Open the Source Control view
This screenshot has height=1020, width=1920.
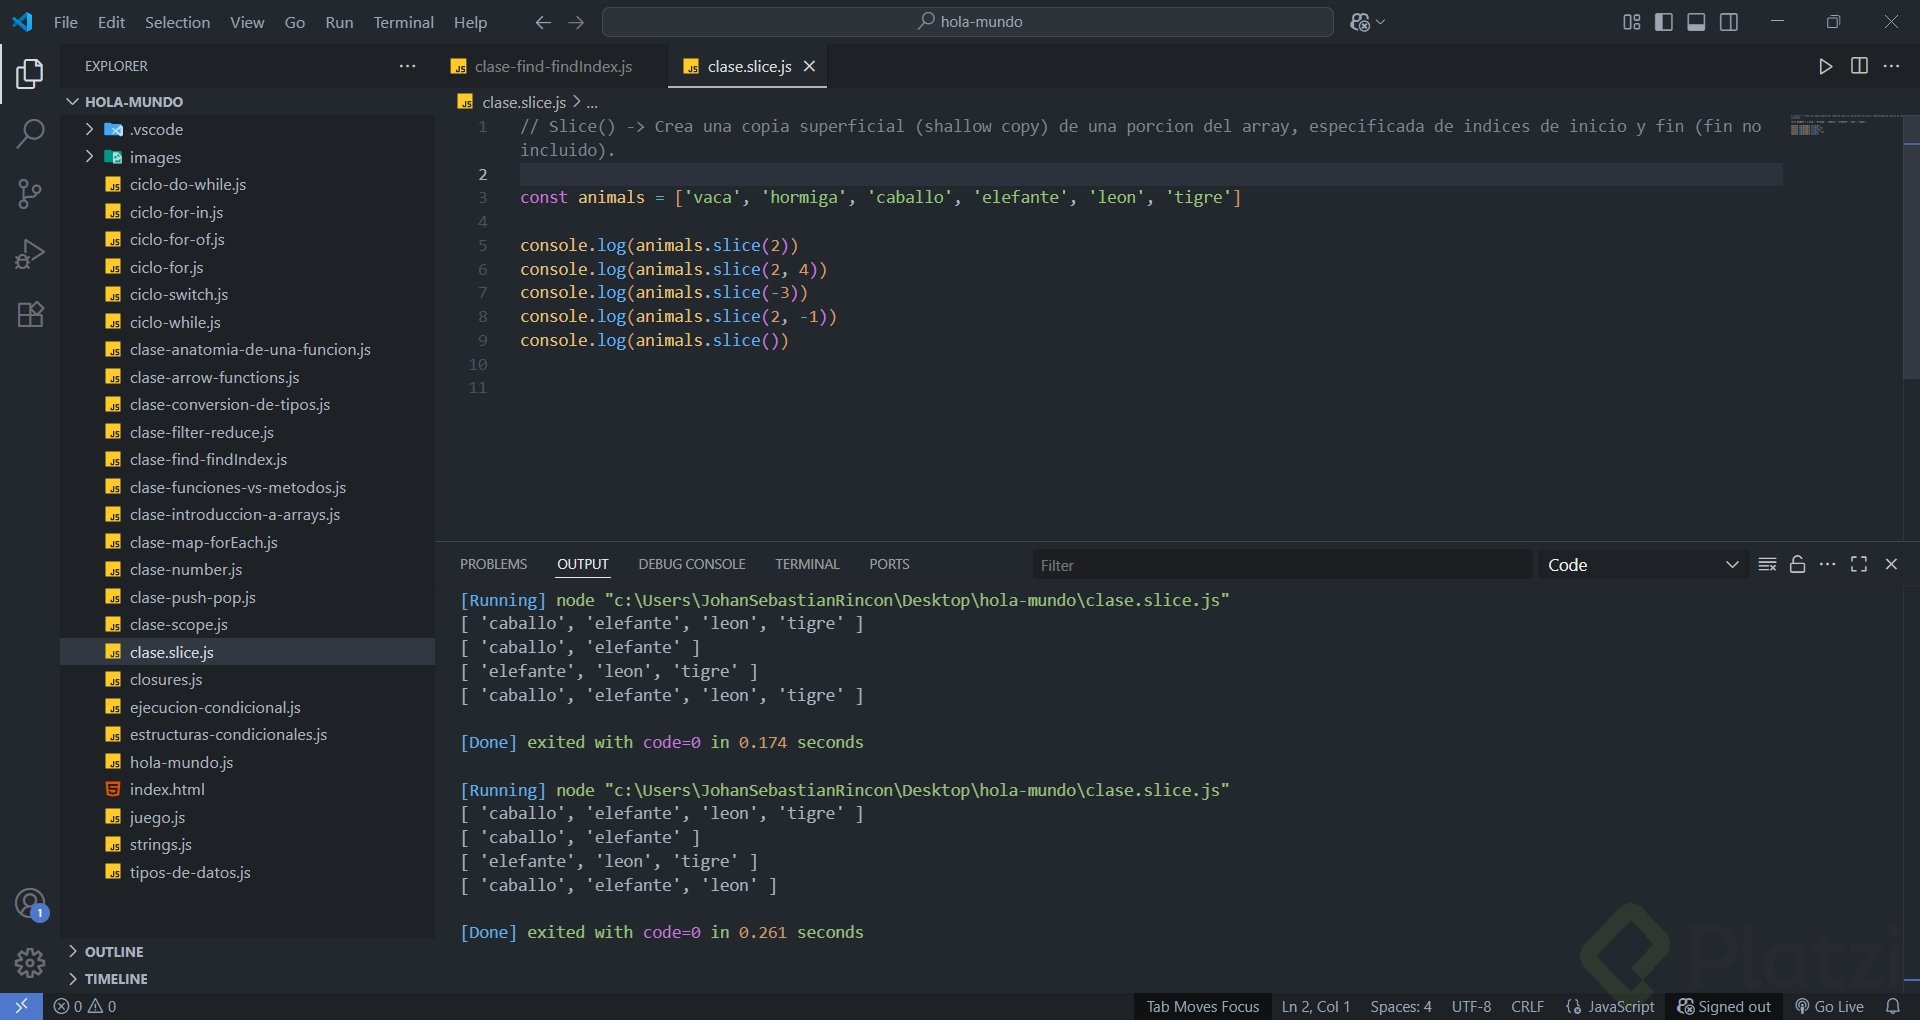30,194
